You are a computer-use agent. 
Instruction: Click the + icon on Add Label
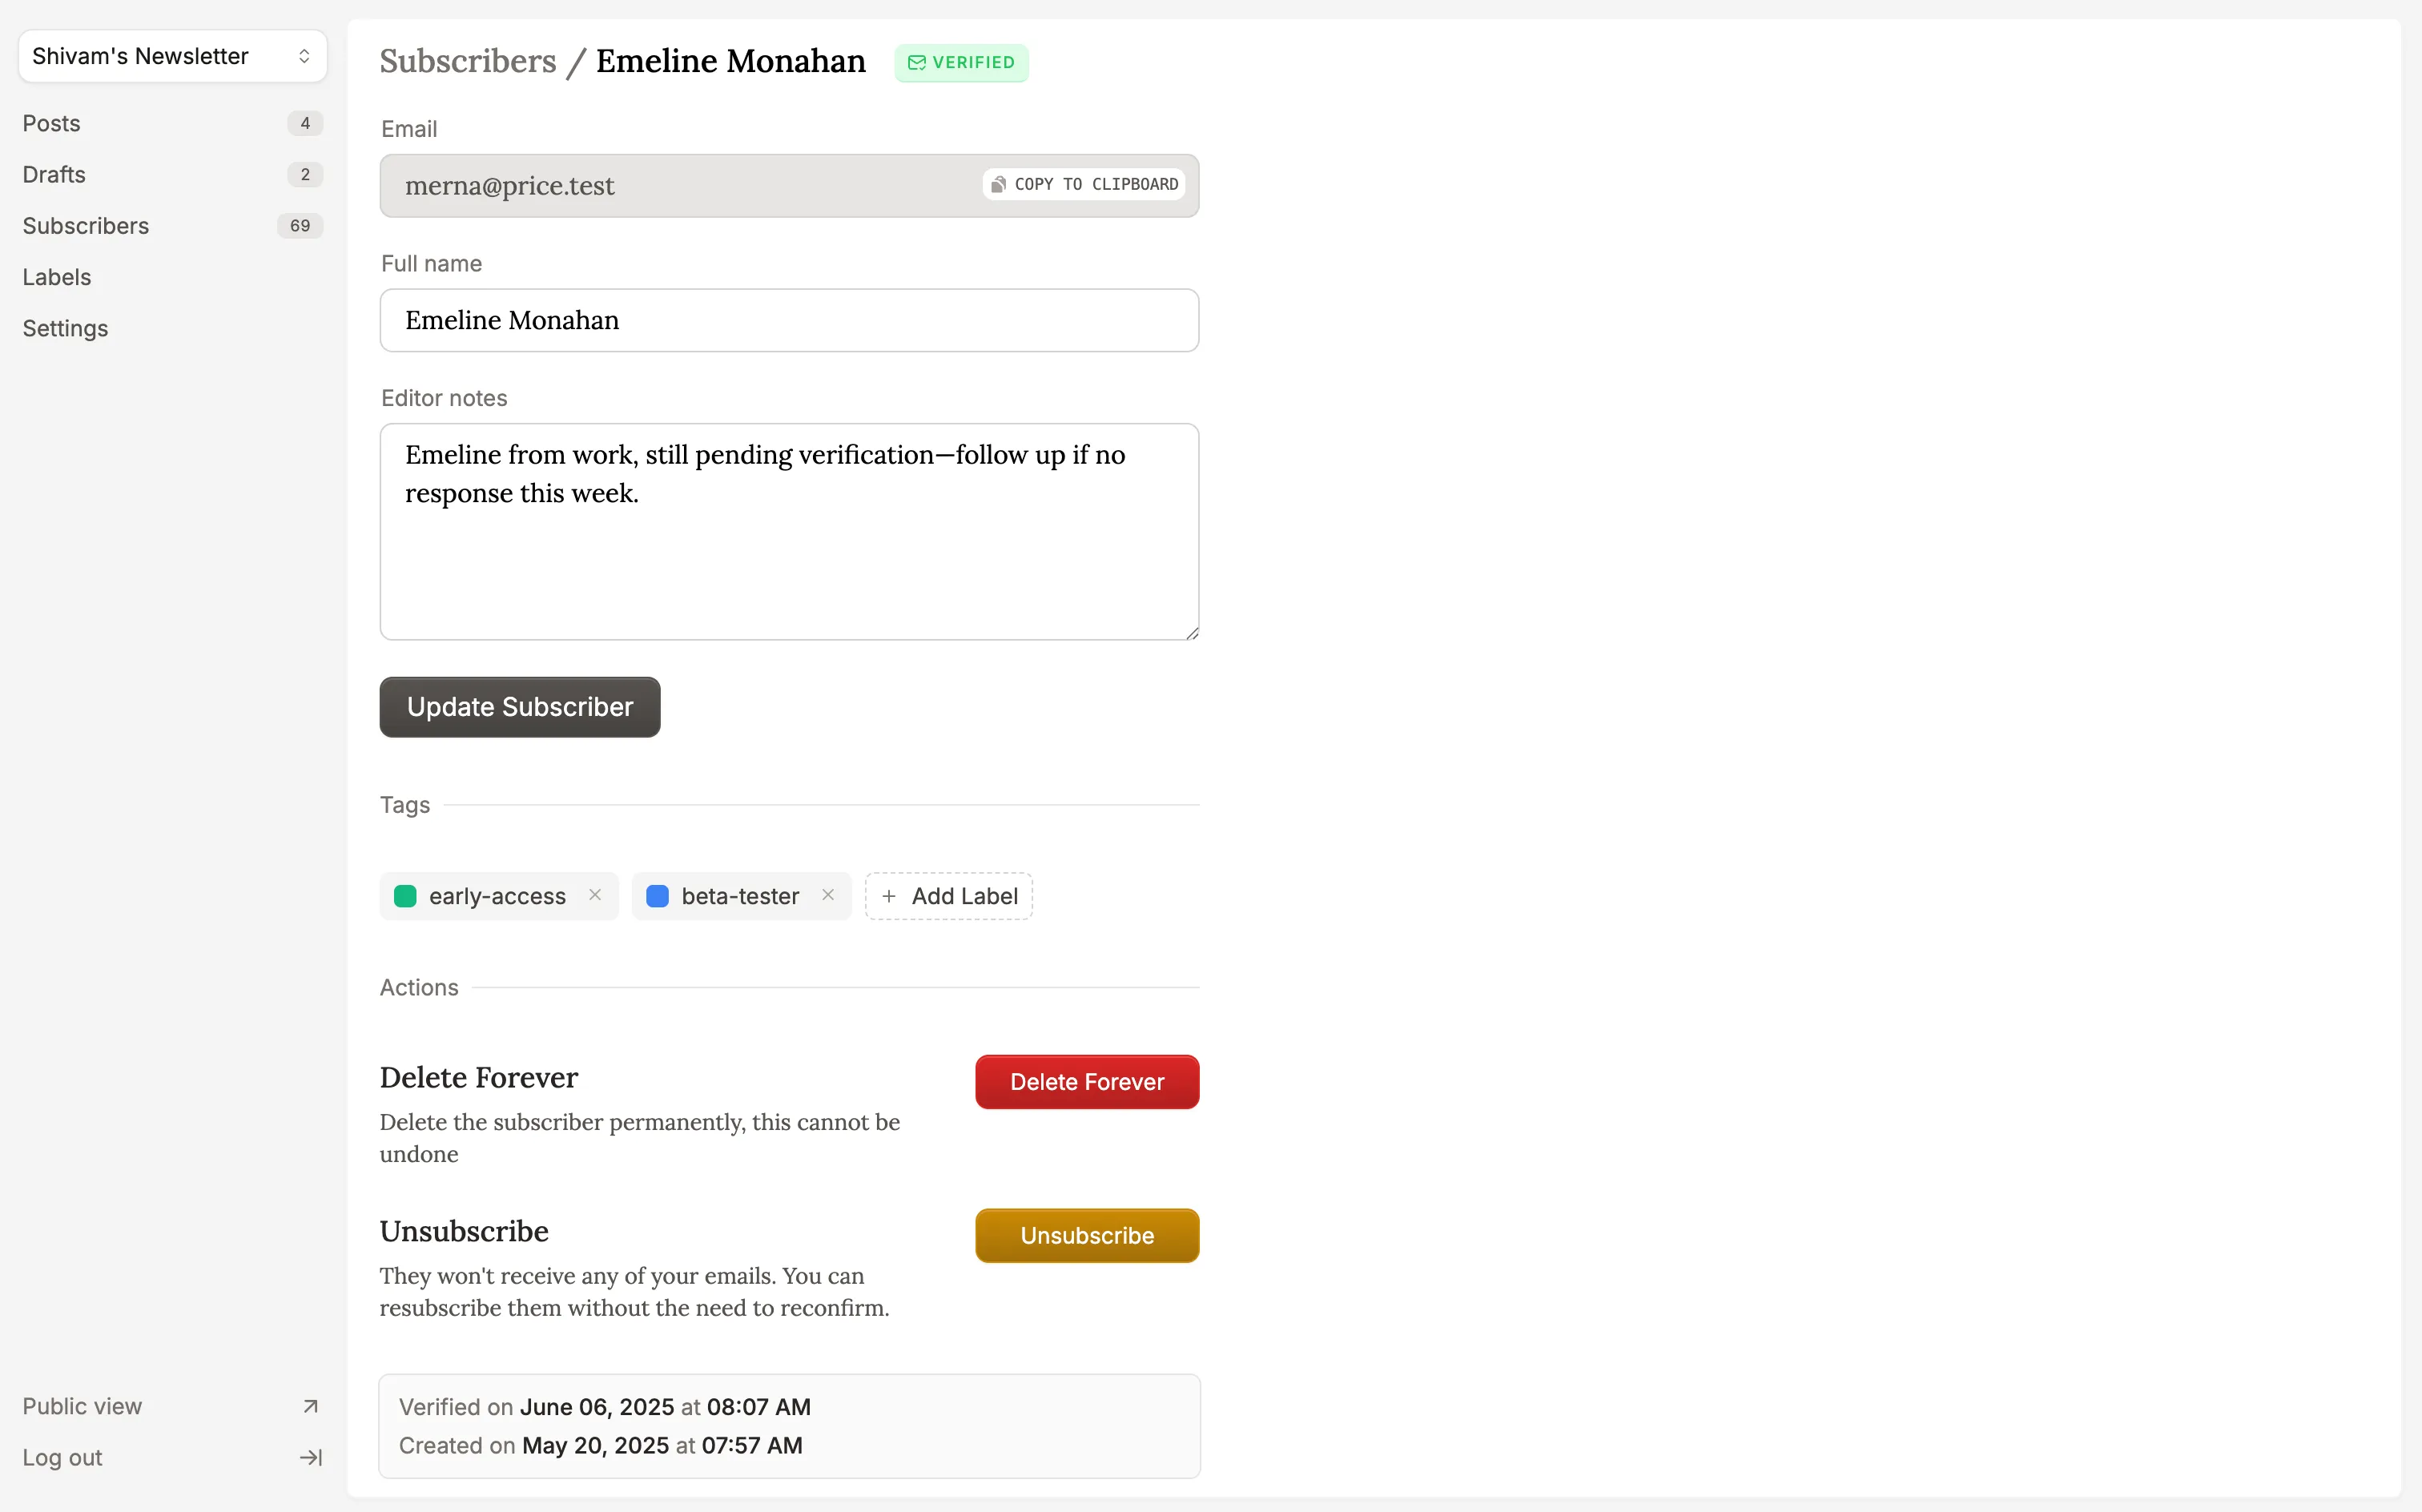(x=888, y=896)
